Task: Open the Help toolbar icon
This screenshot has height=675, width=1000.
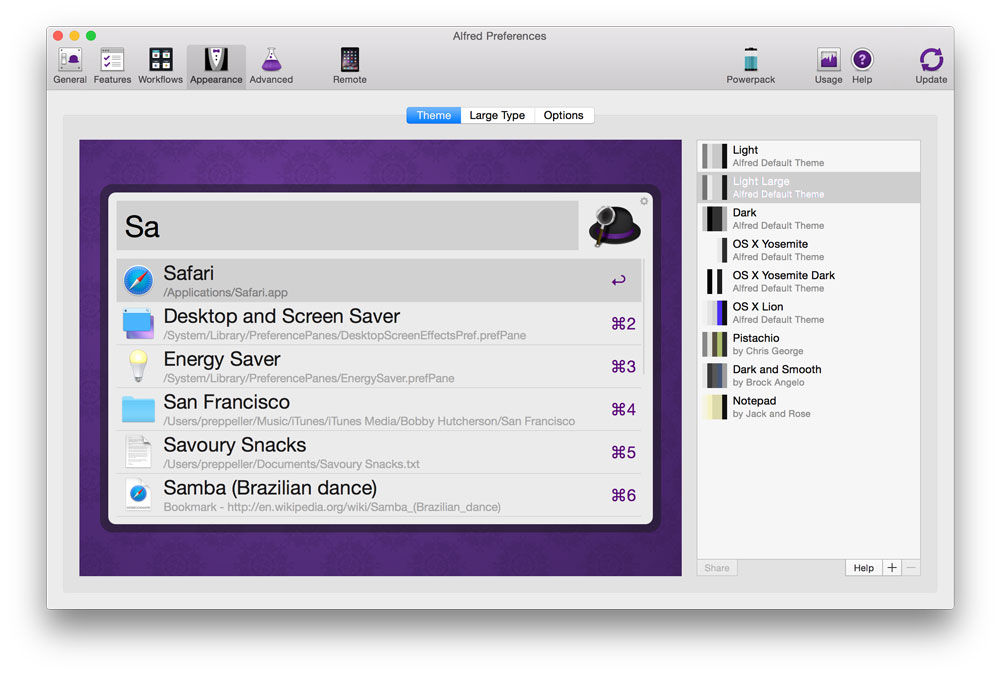Action: click(862, 66)
